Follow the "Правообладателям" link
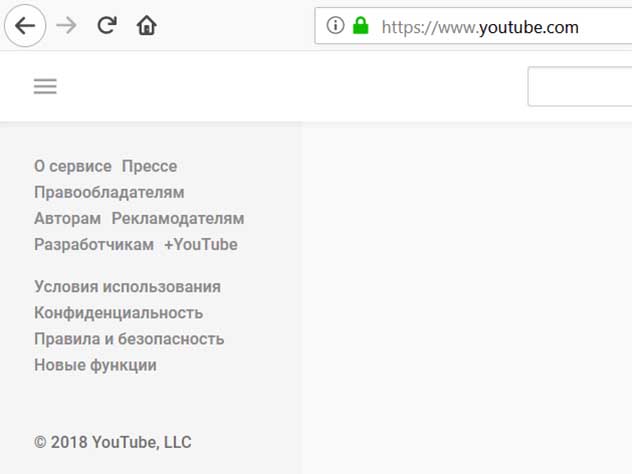Screen dimensions: 632x474 pyautogui.click(x=109, y=192)
